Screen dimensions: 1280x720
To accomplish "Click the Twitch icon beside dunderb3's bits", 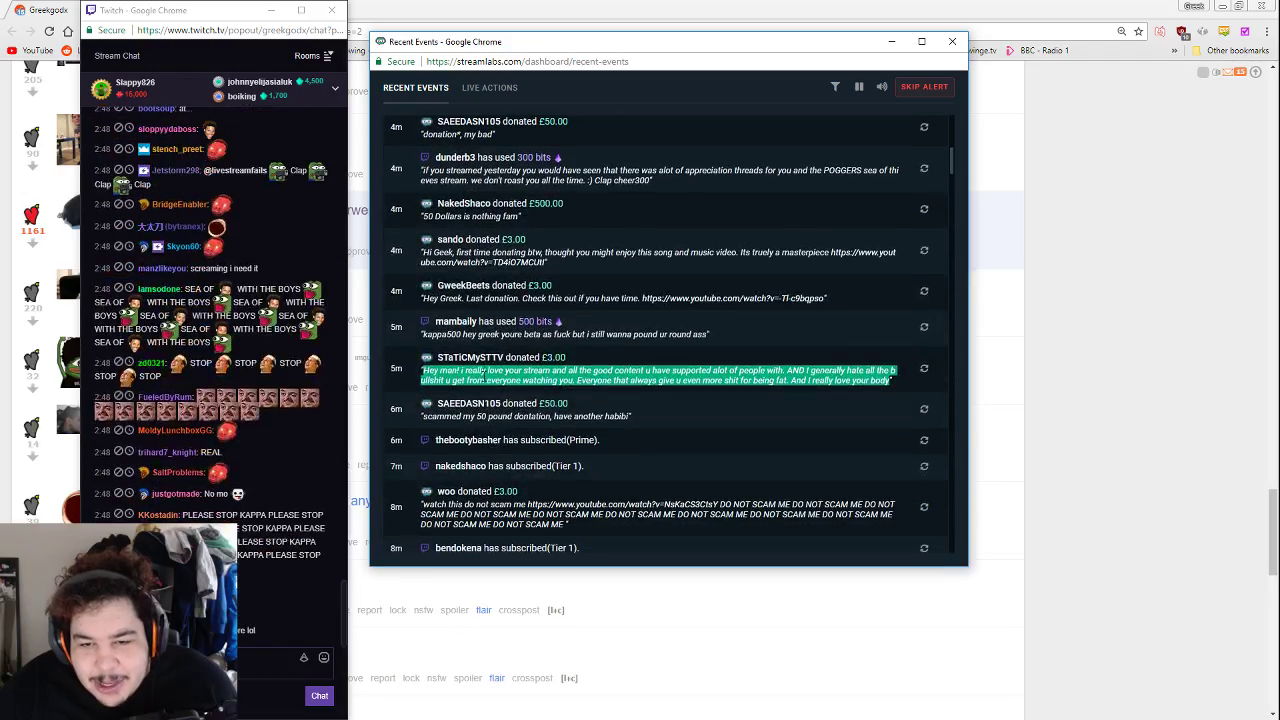I will 425,157.
